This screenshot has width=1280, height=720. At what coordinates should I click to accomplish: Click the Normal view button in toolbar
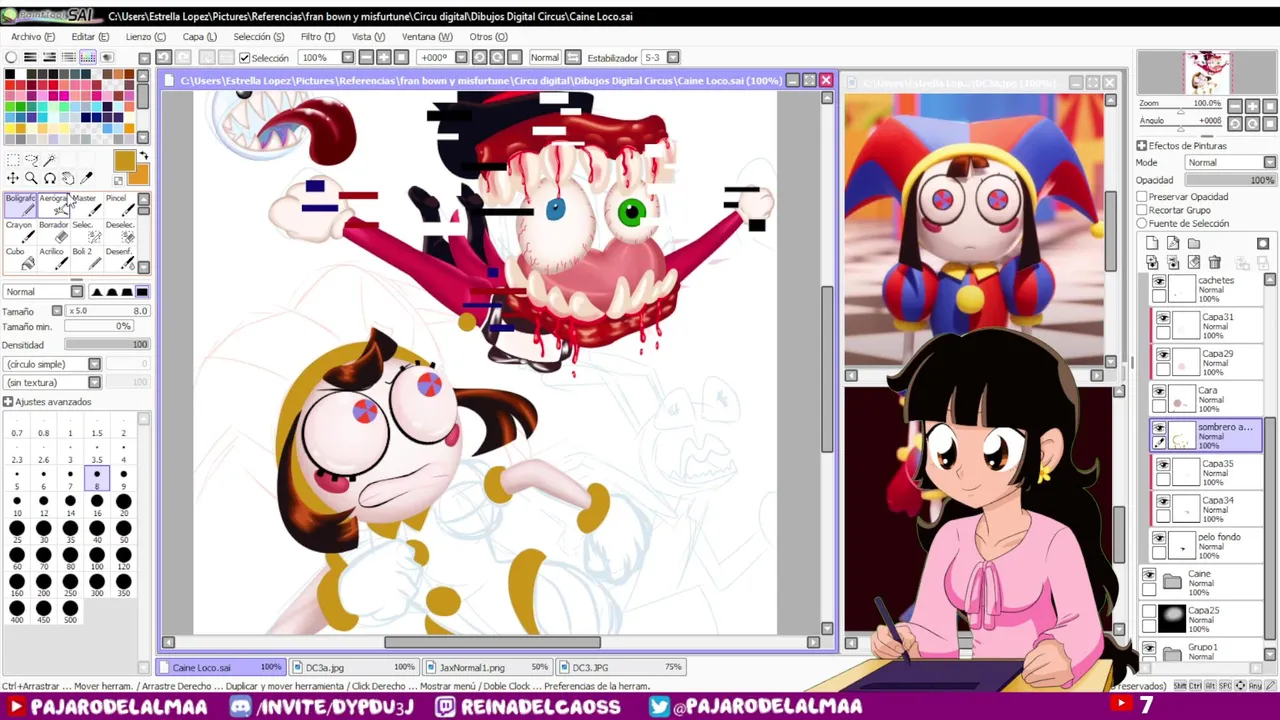545,58
